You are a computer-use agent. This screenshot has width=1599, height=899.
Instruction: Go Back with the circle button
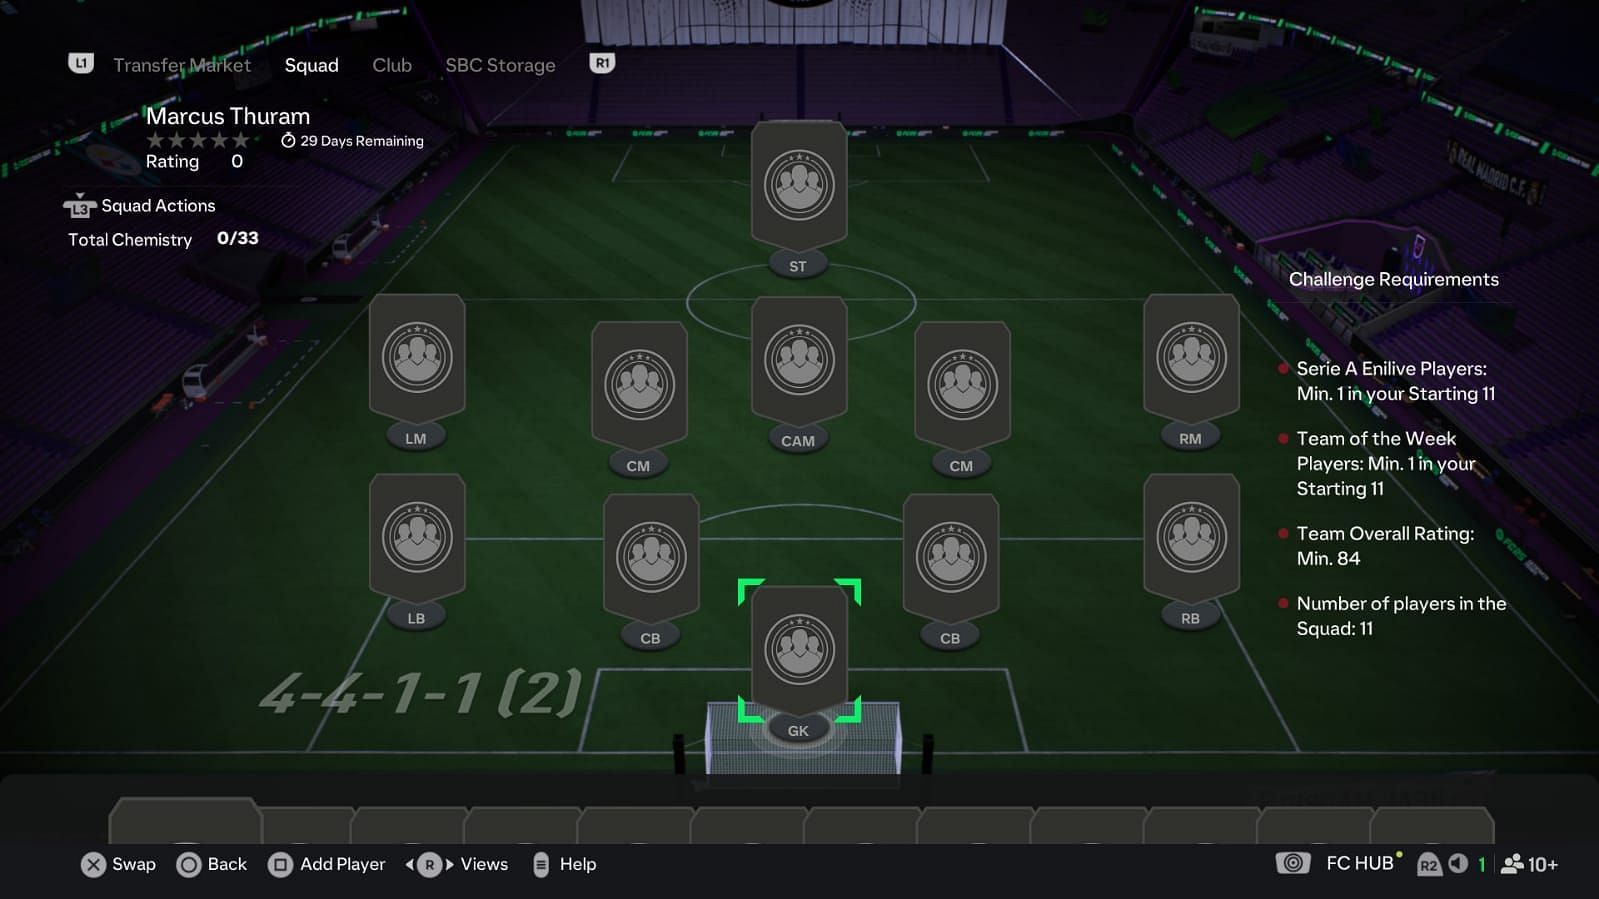[212, 864]
